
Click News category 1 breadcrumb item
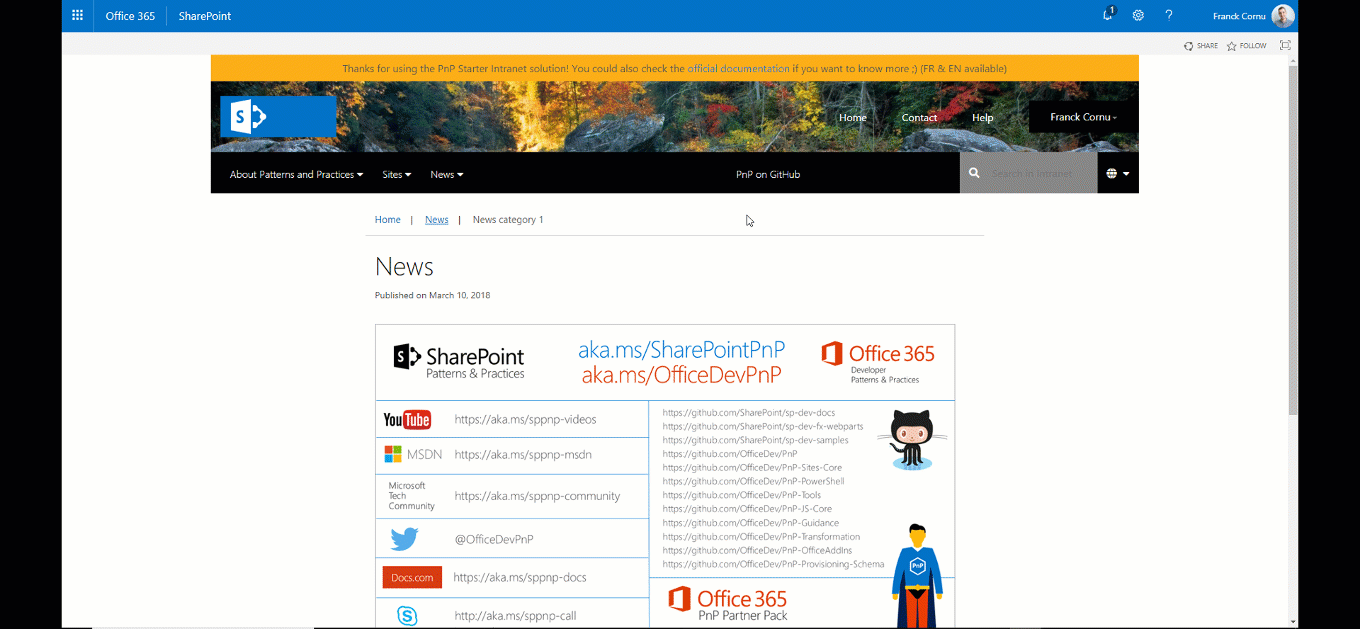click(508, 220)
